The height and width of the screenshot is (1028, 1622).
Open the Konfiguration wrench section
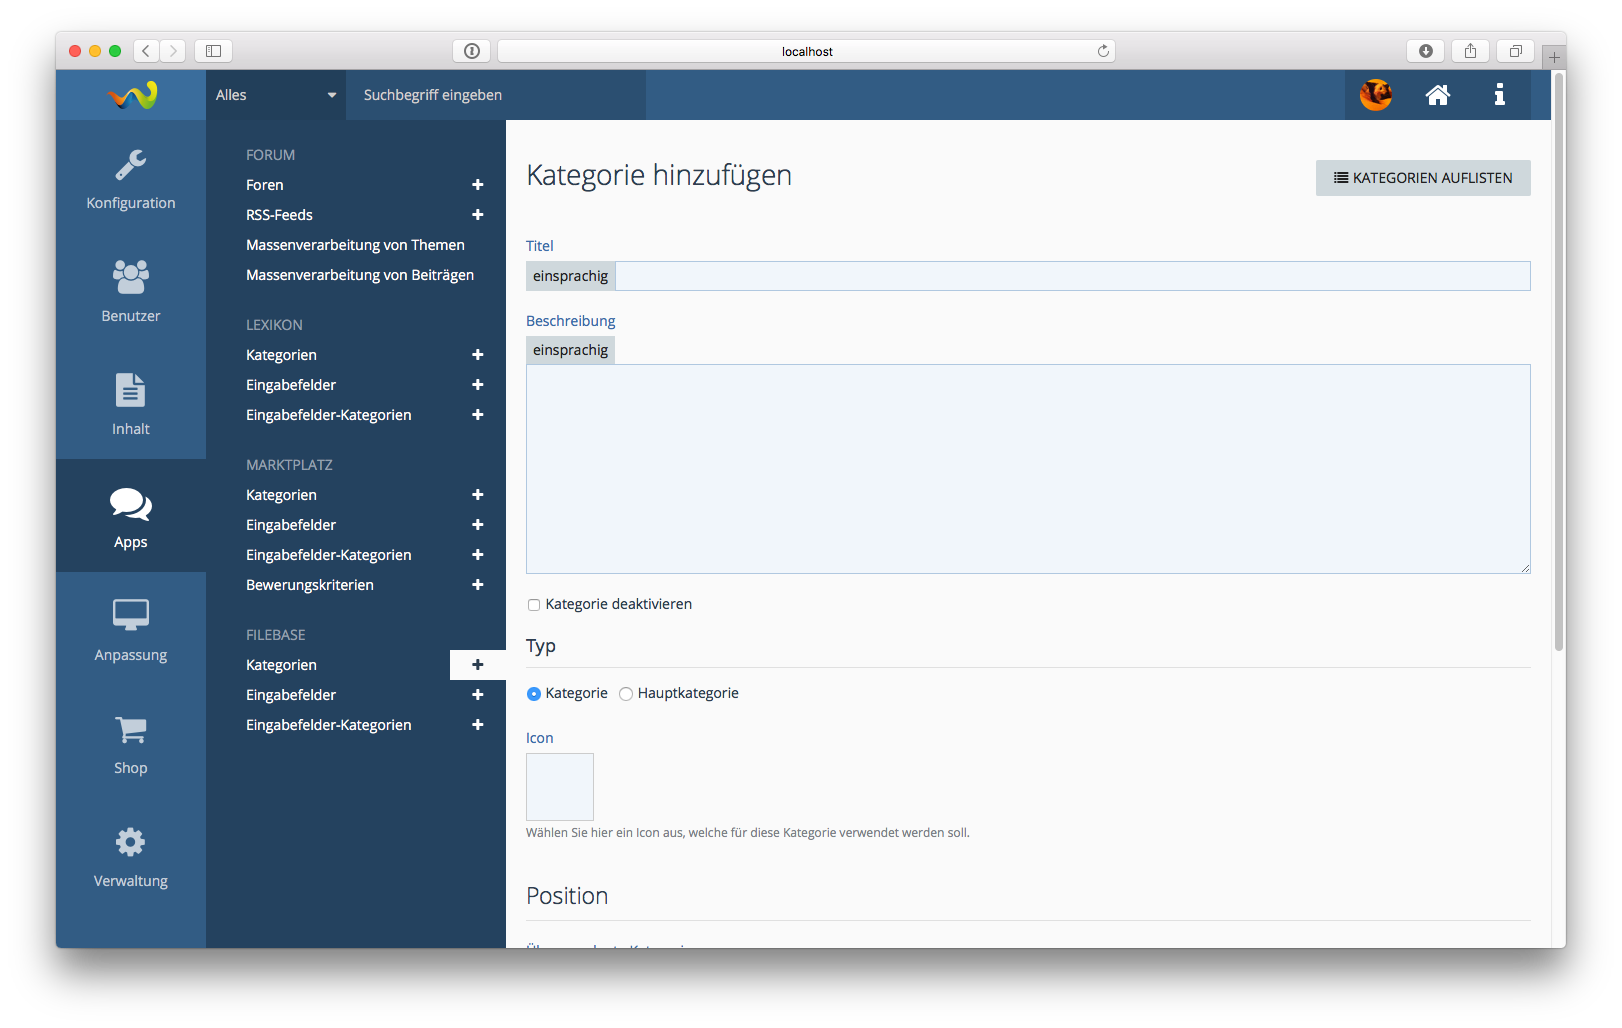(131, 180)
